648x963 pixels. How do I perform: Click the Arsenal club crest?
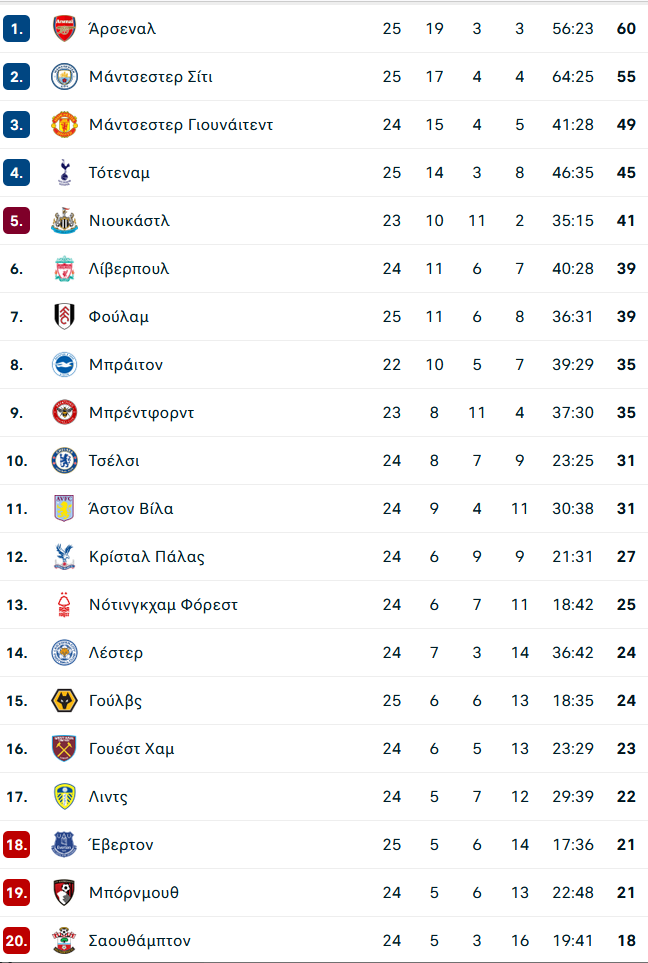[64, 29]
